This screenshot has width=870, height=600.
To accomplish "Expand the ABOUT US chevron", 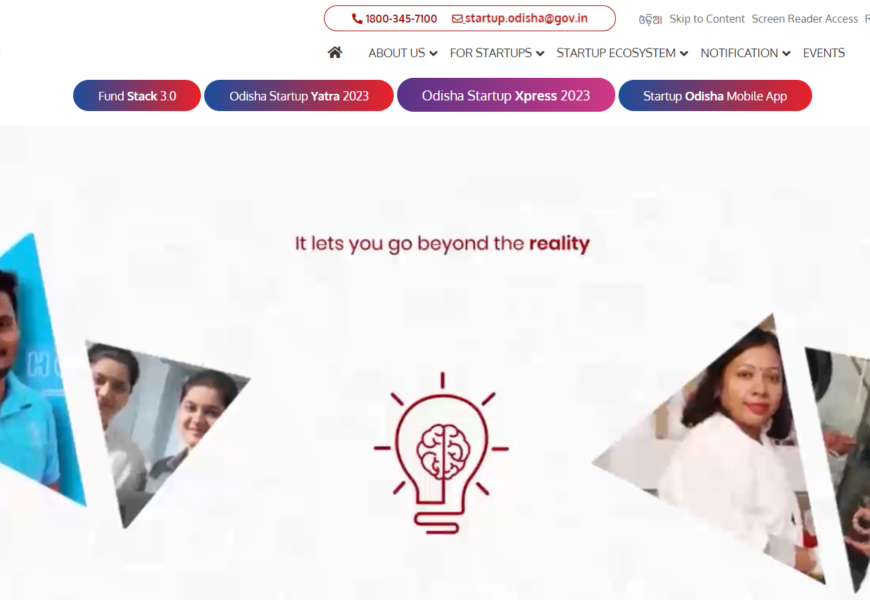I will click(x=433, y=53).
